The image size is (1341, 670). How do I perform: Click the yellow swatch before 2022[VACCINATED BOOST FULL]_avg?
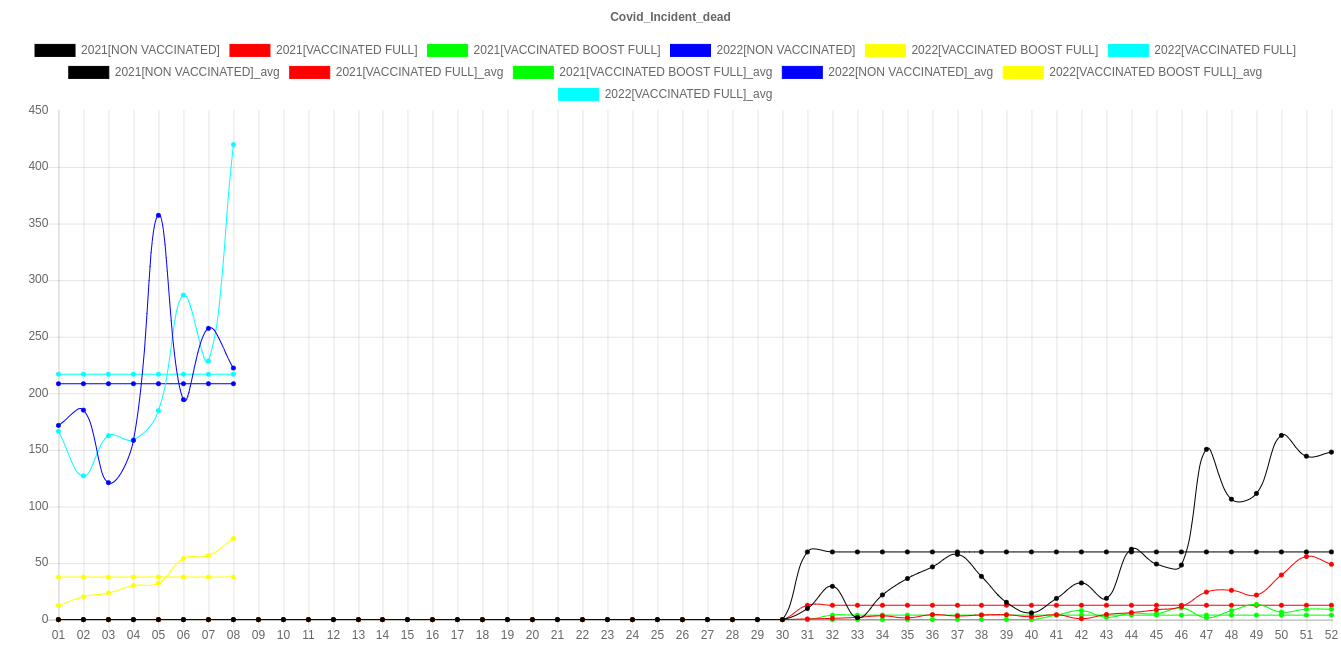pyautogui.click(x=1023, y=72)
